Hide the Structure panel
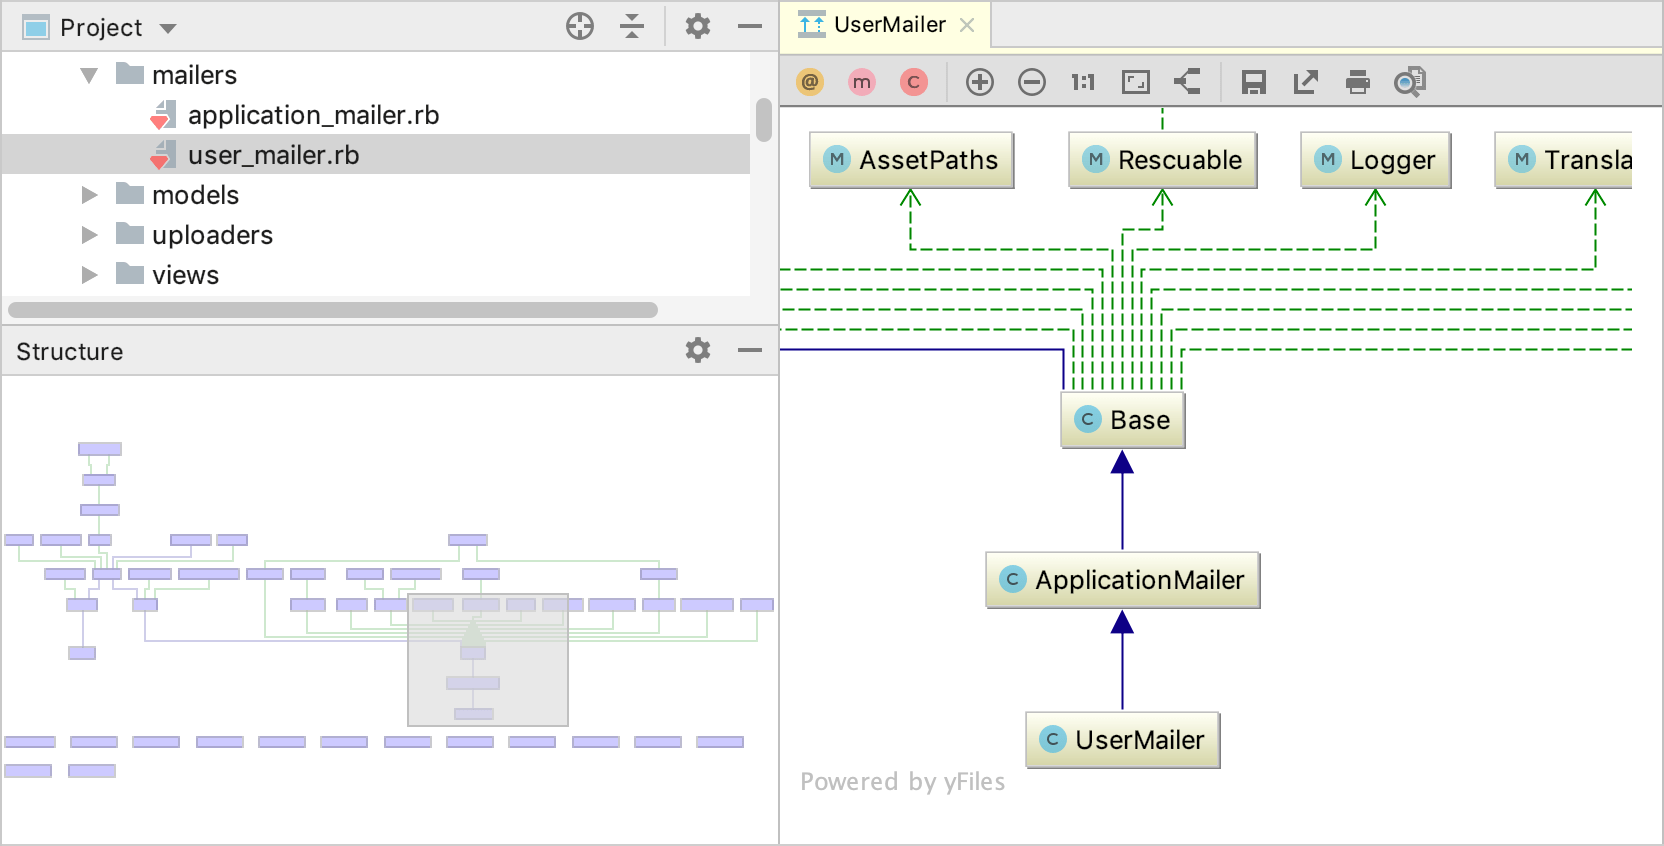Viewport: 1664px width, 846px height. (750, 350)
